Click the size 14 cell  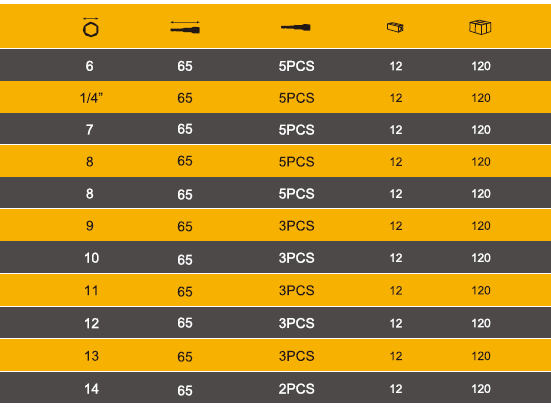coord(91,389)
